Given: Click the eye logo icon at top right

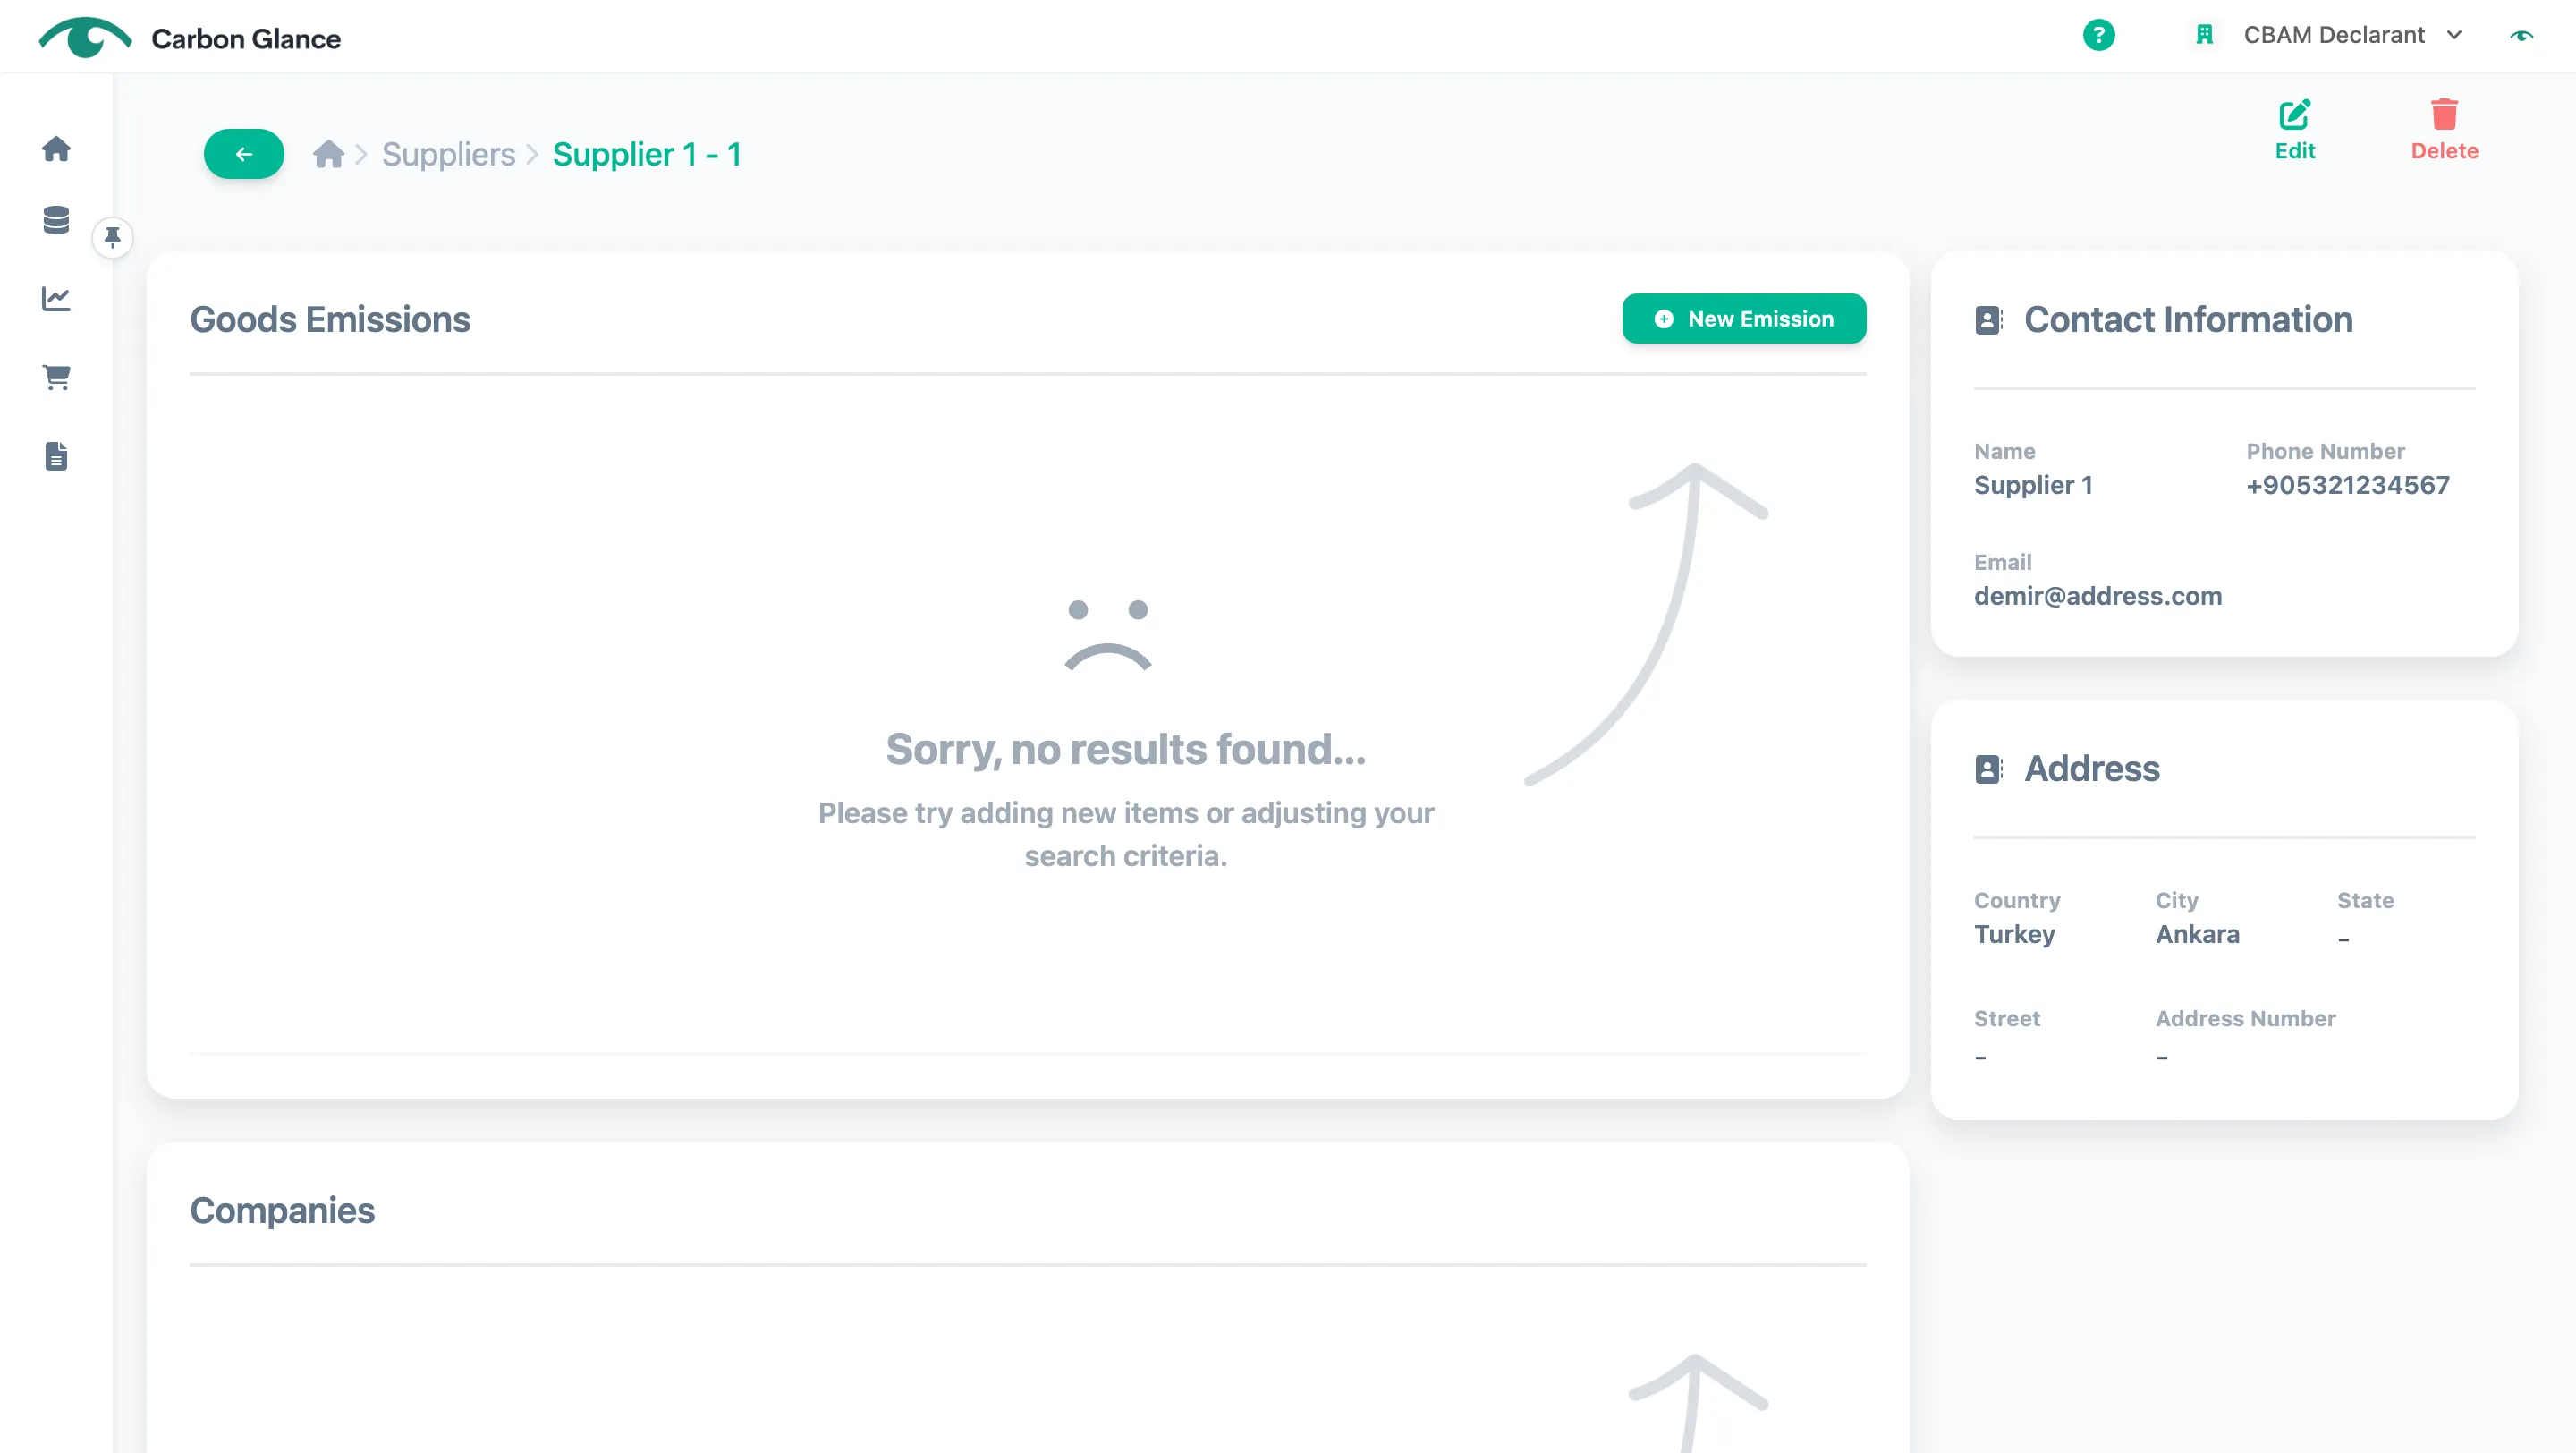Looking at the screenshot, I should click(2521, 36).
